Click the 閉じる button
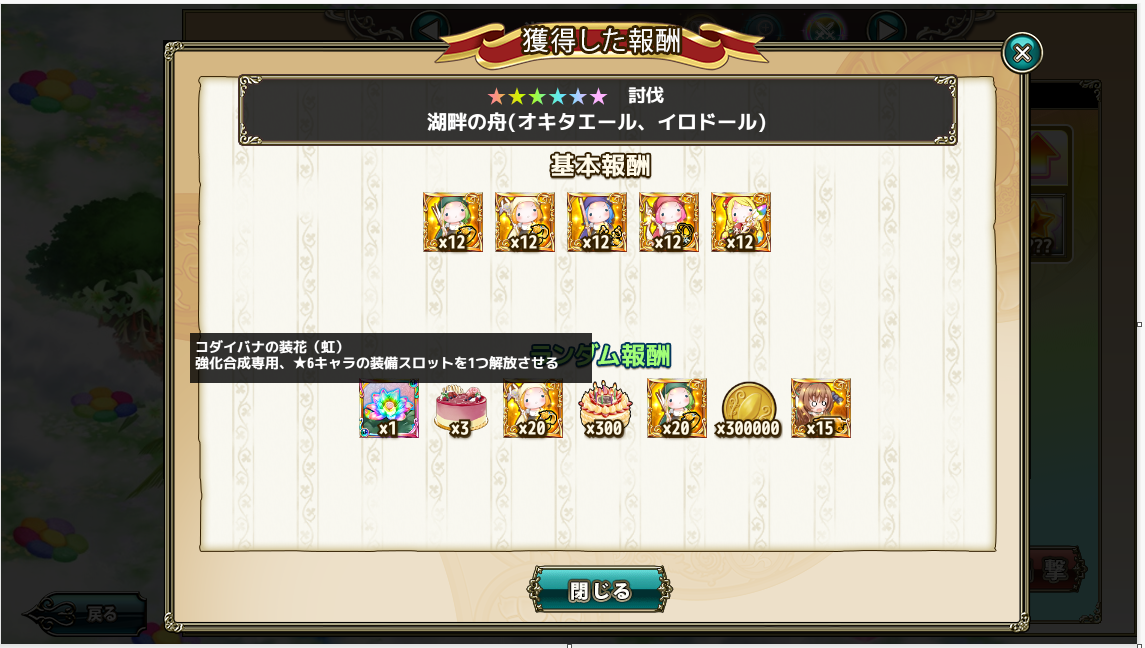This screenshot has height=648, width=1145. coord(599,590)
